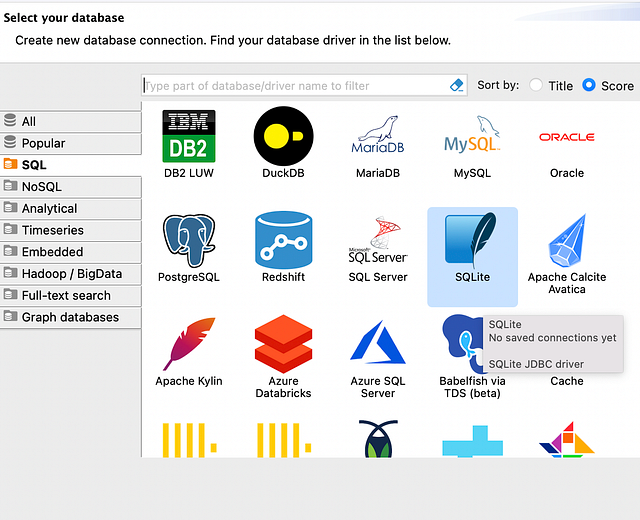Choose Apache Calcite Avatica driver
Viewport: 640px width, 520px height.
[567, 254]
